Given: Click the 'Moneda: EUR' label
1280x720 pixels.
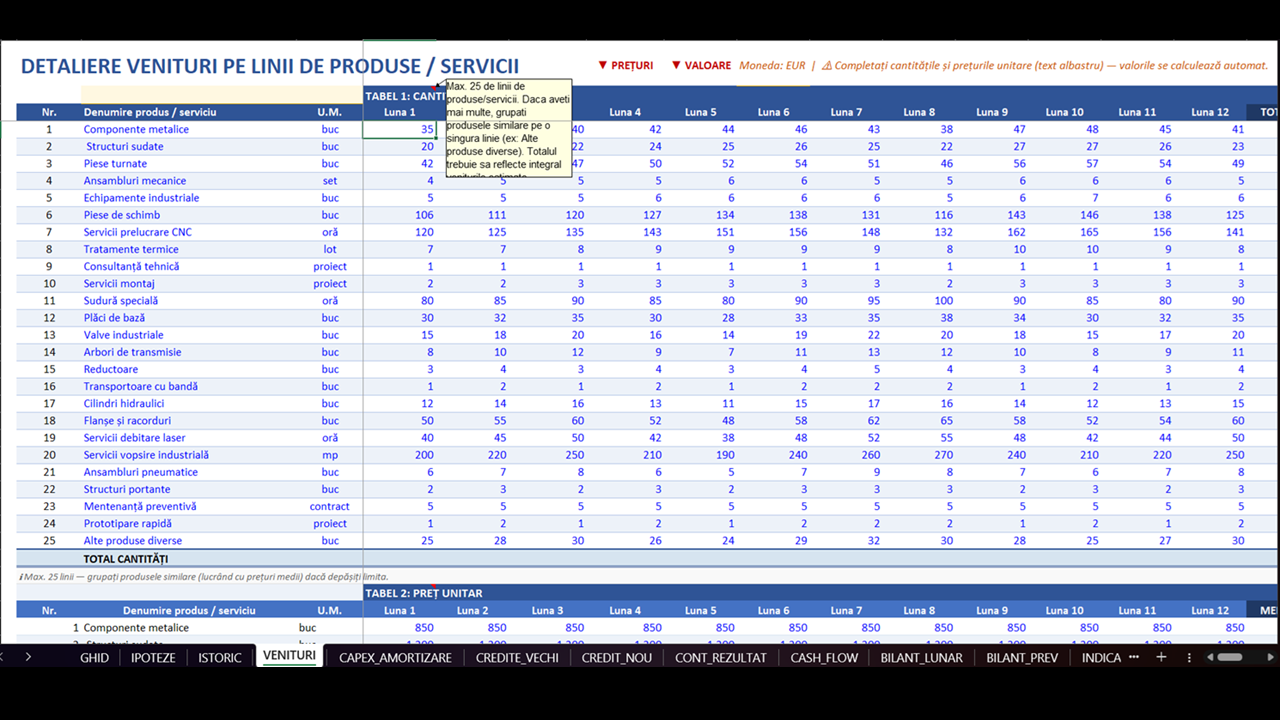Looking at the screenshot, I should 772,66.
